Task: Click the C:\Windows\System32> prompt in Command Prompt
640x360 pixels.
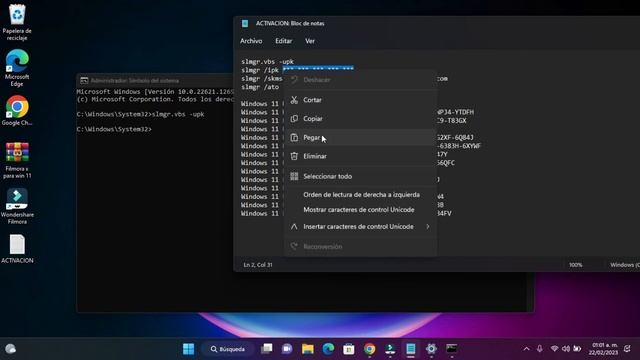Action: 114,129
